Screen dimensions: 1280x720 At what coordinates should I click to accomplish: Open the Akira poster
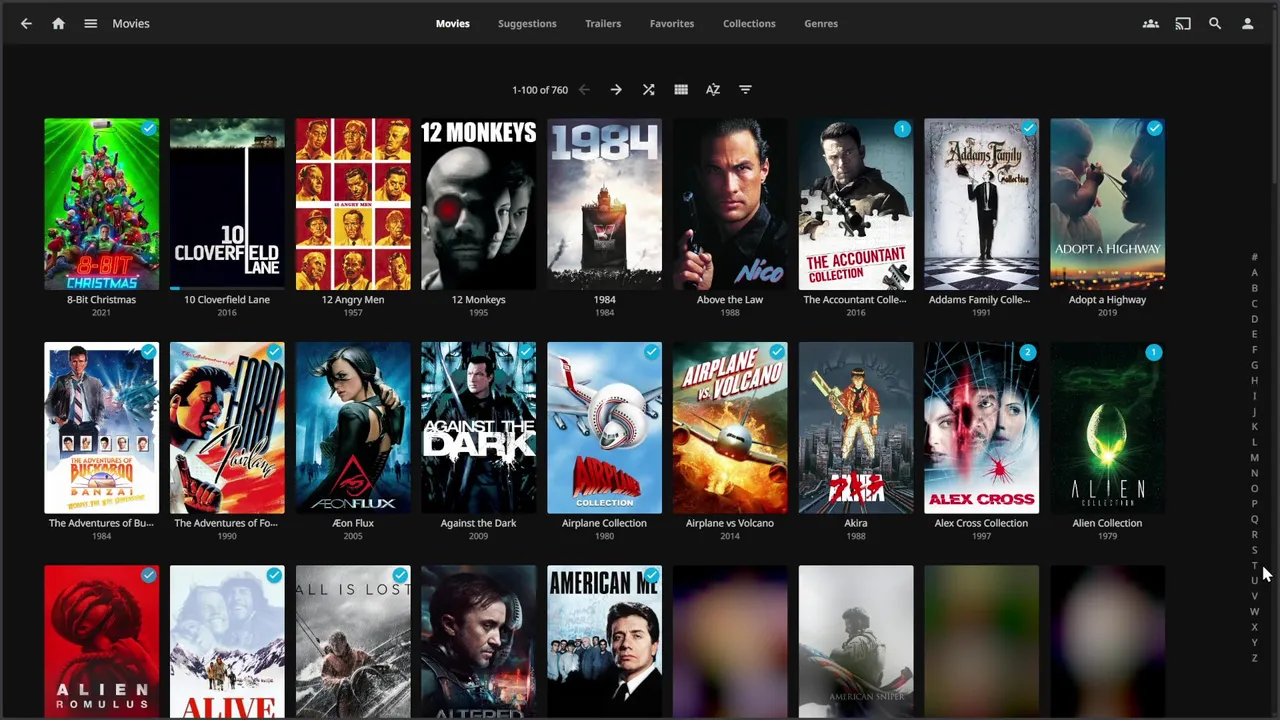tap(856, 428)
